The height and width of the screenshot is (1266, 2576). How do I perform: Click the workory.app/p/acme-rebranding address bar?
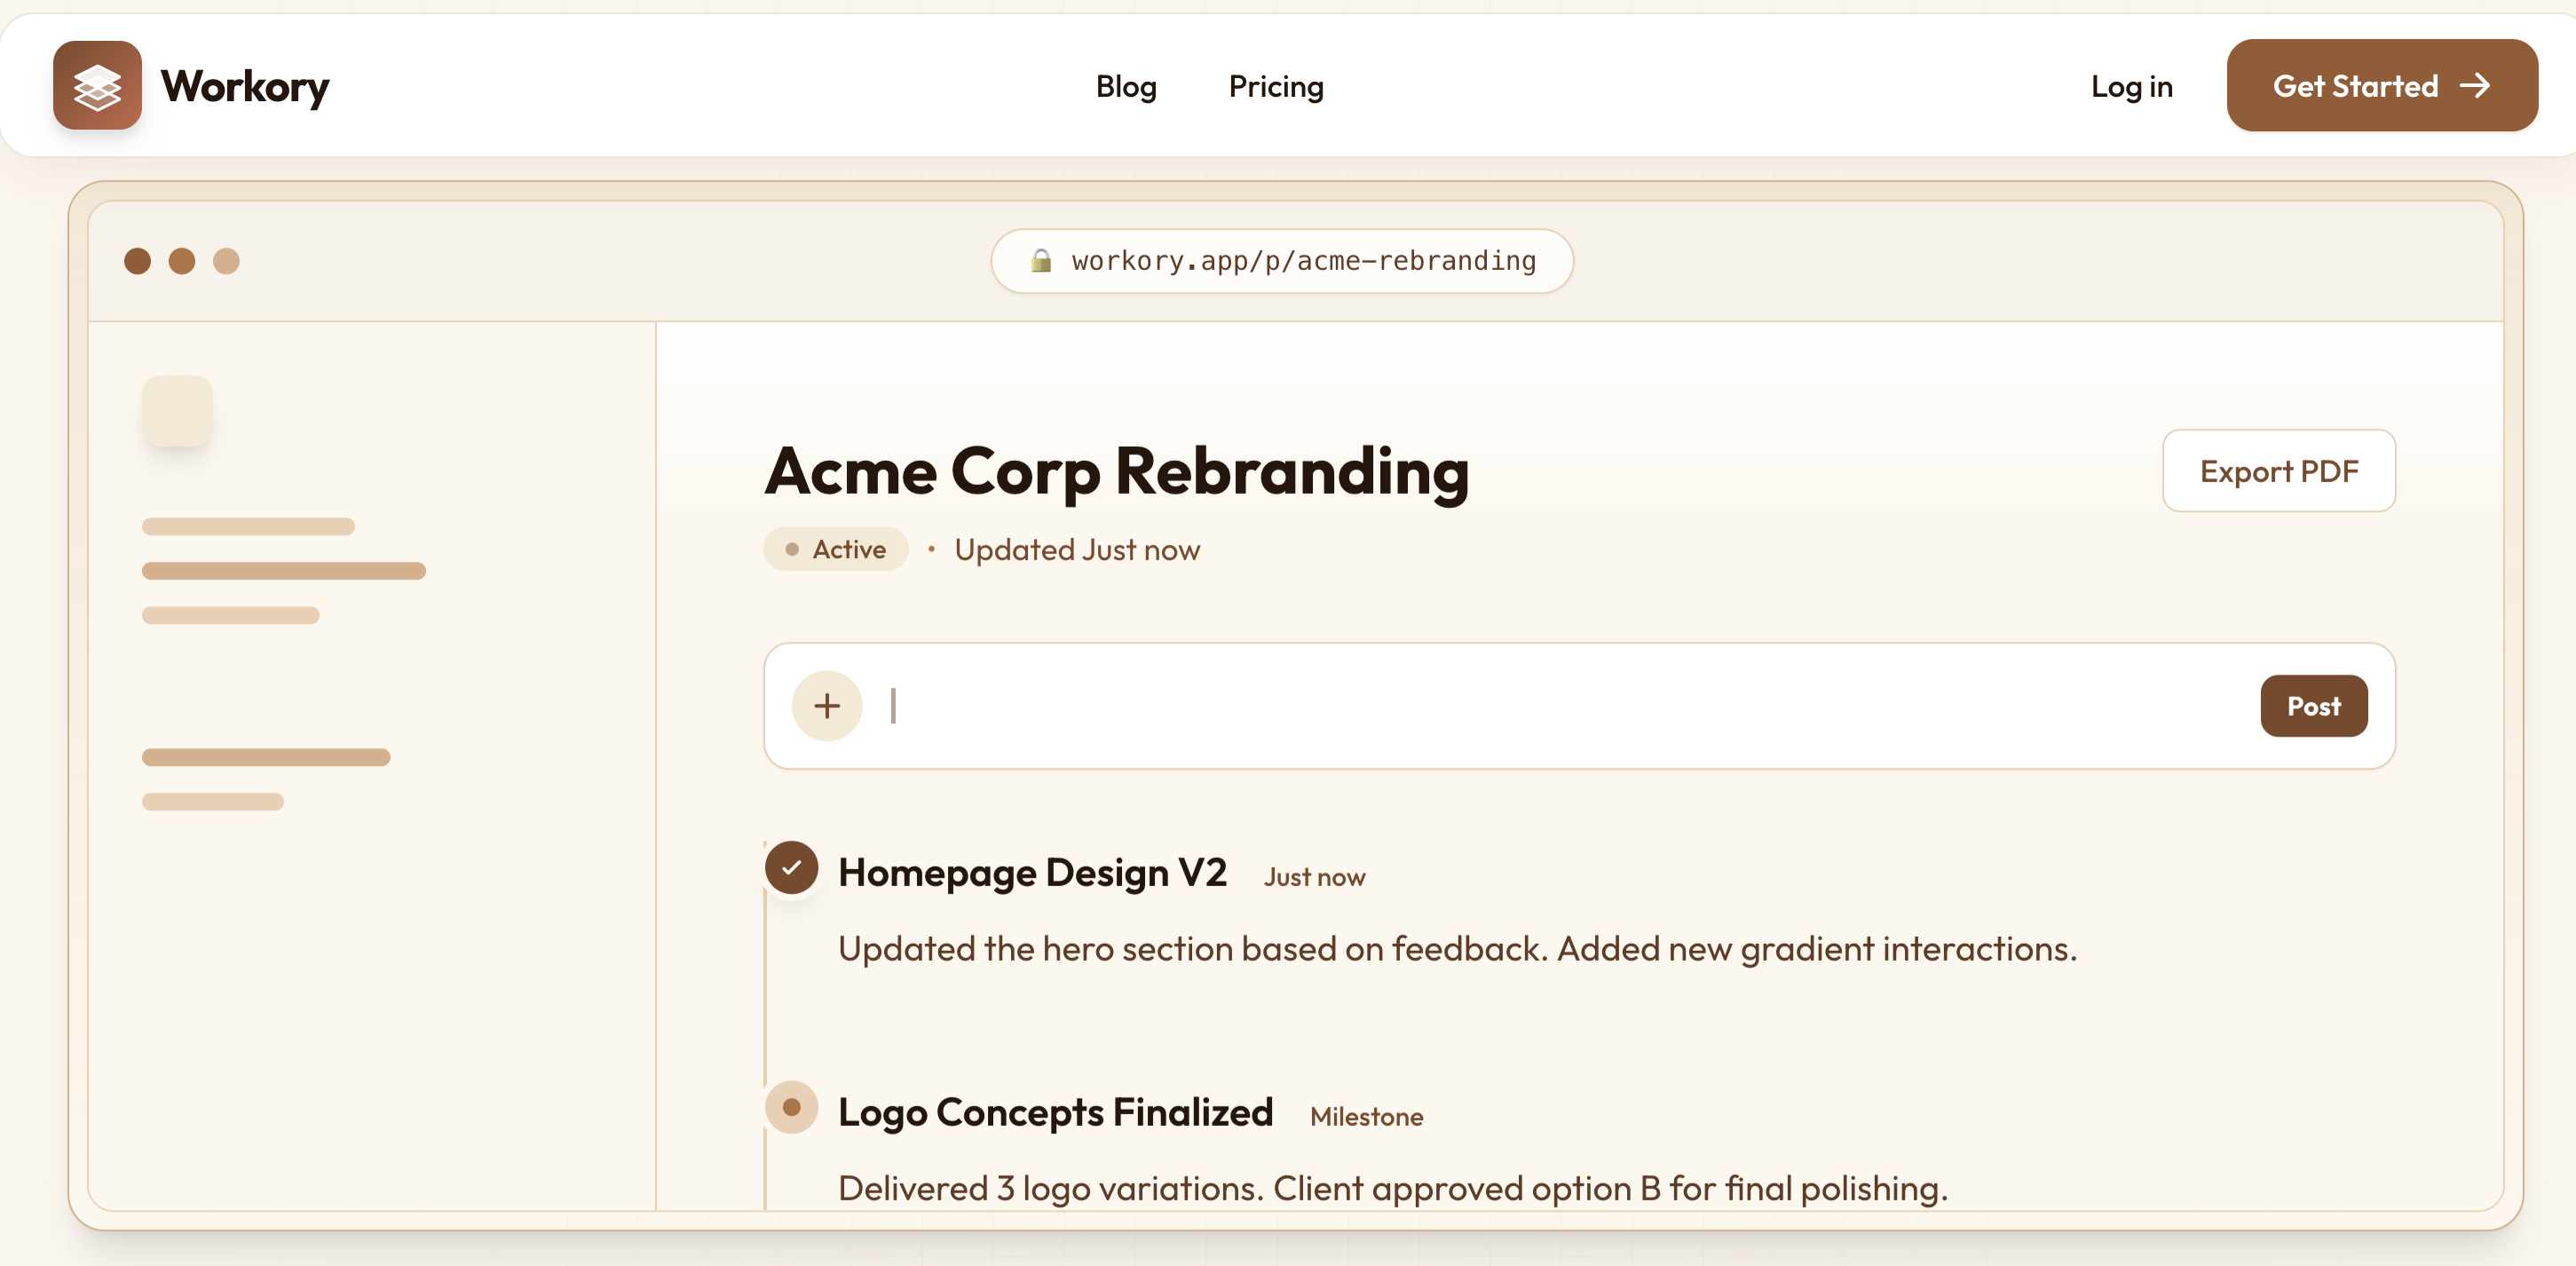[x=1282, y=261]
